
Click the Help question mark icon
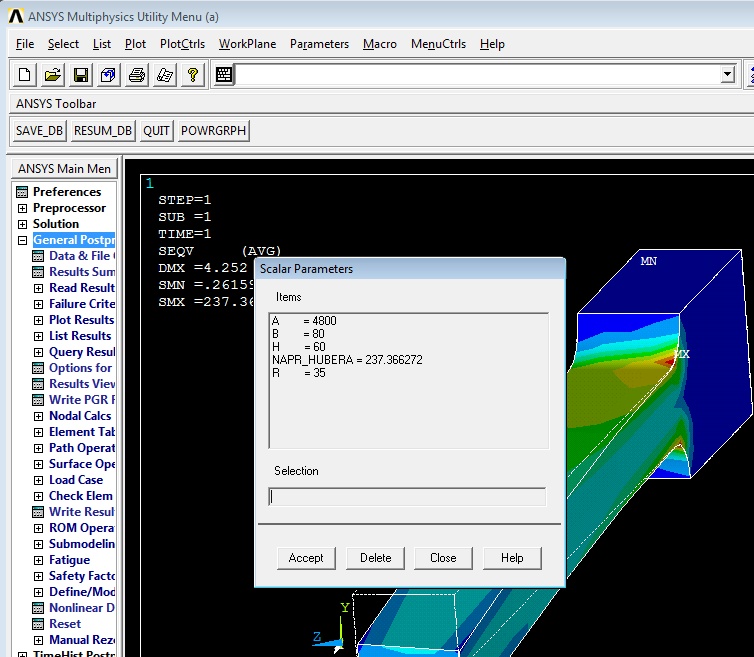[193, 75]
